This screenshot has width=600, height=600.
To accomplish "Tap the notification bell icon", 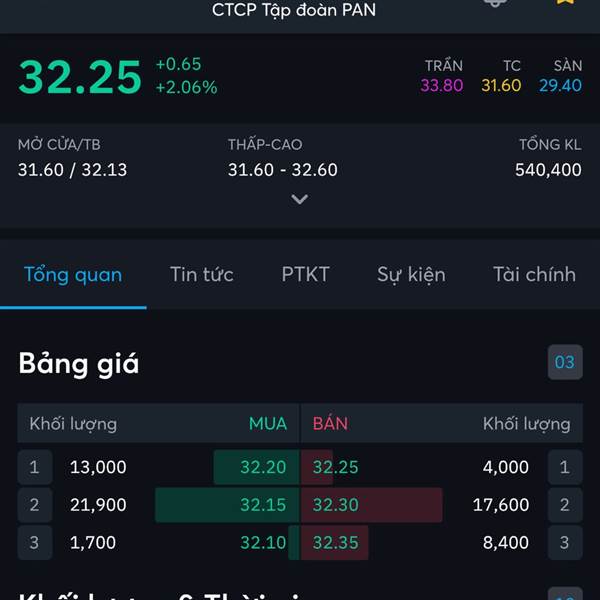I will coord(495,3).
